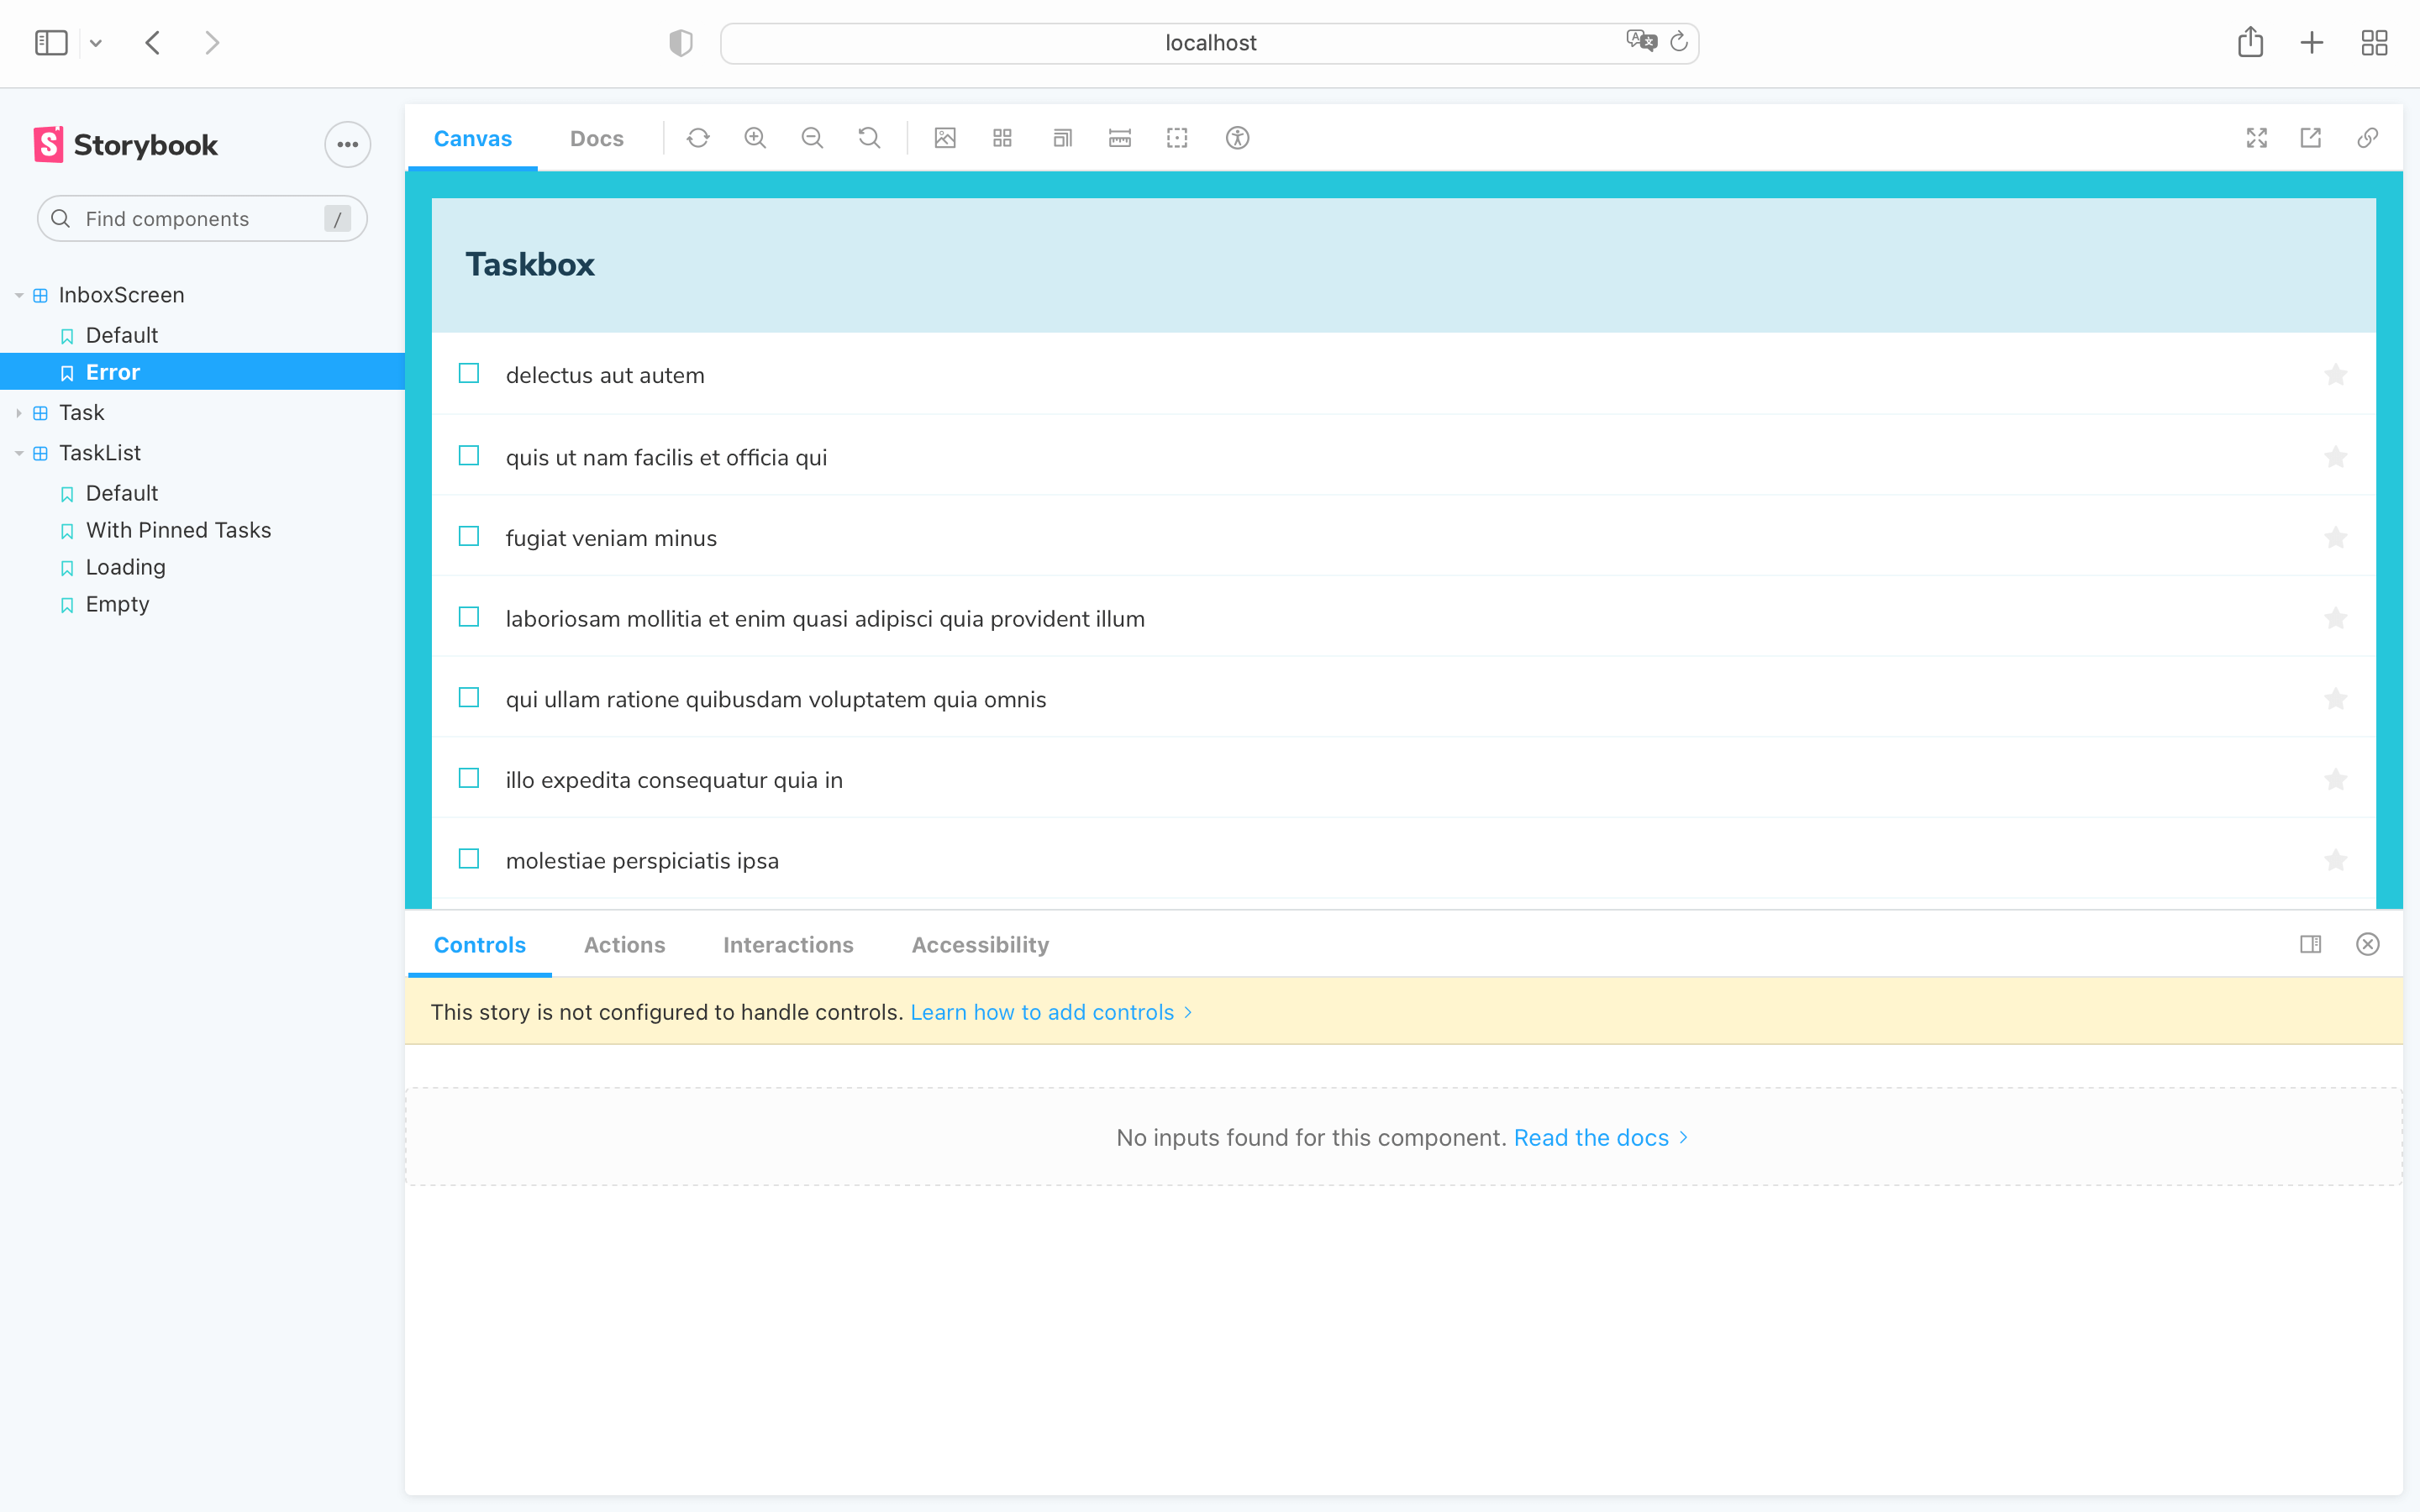Screen dimensions: 2420x1512
Task: Click the zoom out icon in toolbar
Action: (x=813, y=138)
